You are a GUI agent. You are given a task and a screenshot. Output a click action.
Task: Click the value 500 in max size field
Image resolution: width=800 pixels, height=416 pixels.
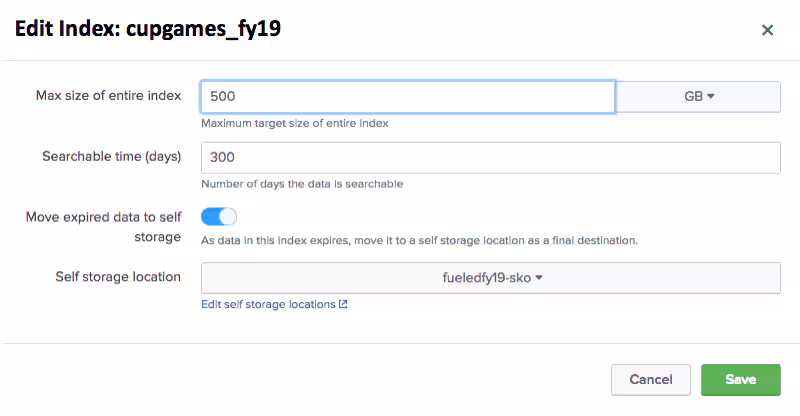point(222,97)
